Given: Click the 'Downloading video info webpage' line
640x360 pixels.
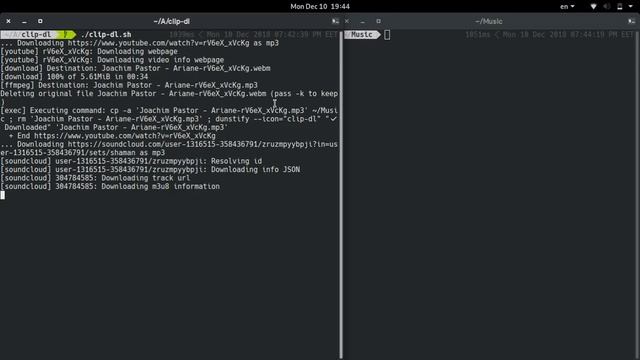Looking at the screenshot, I should (112, 60).
